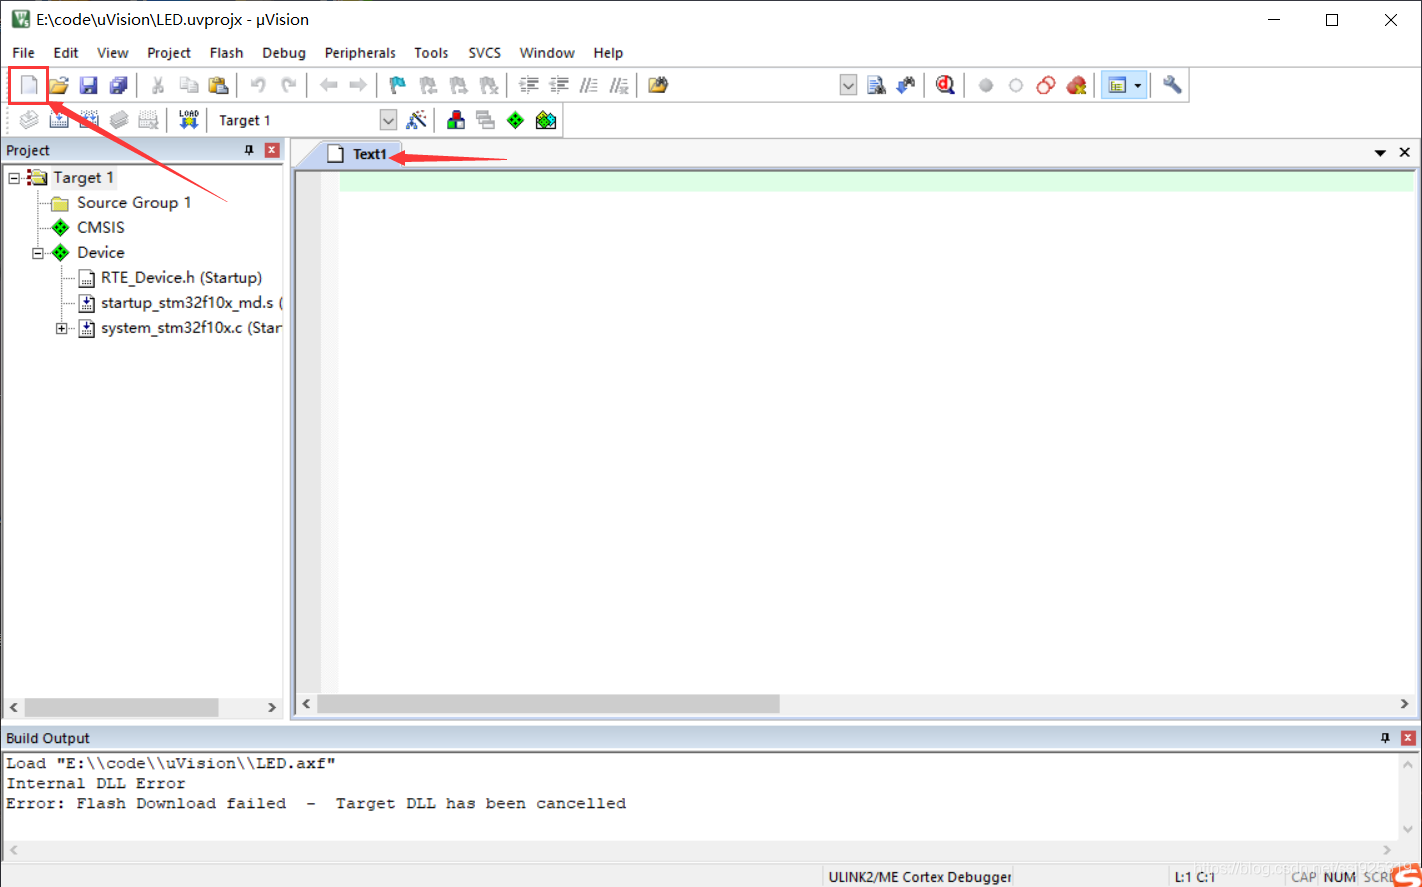Click the Save All icon
Image resolution: width=1422 pixels, height=887 pixels.
coord(118,85)
